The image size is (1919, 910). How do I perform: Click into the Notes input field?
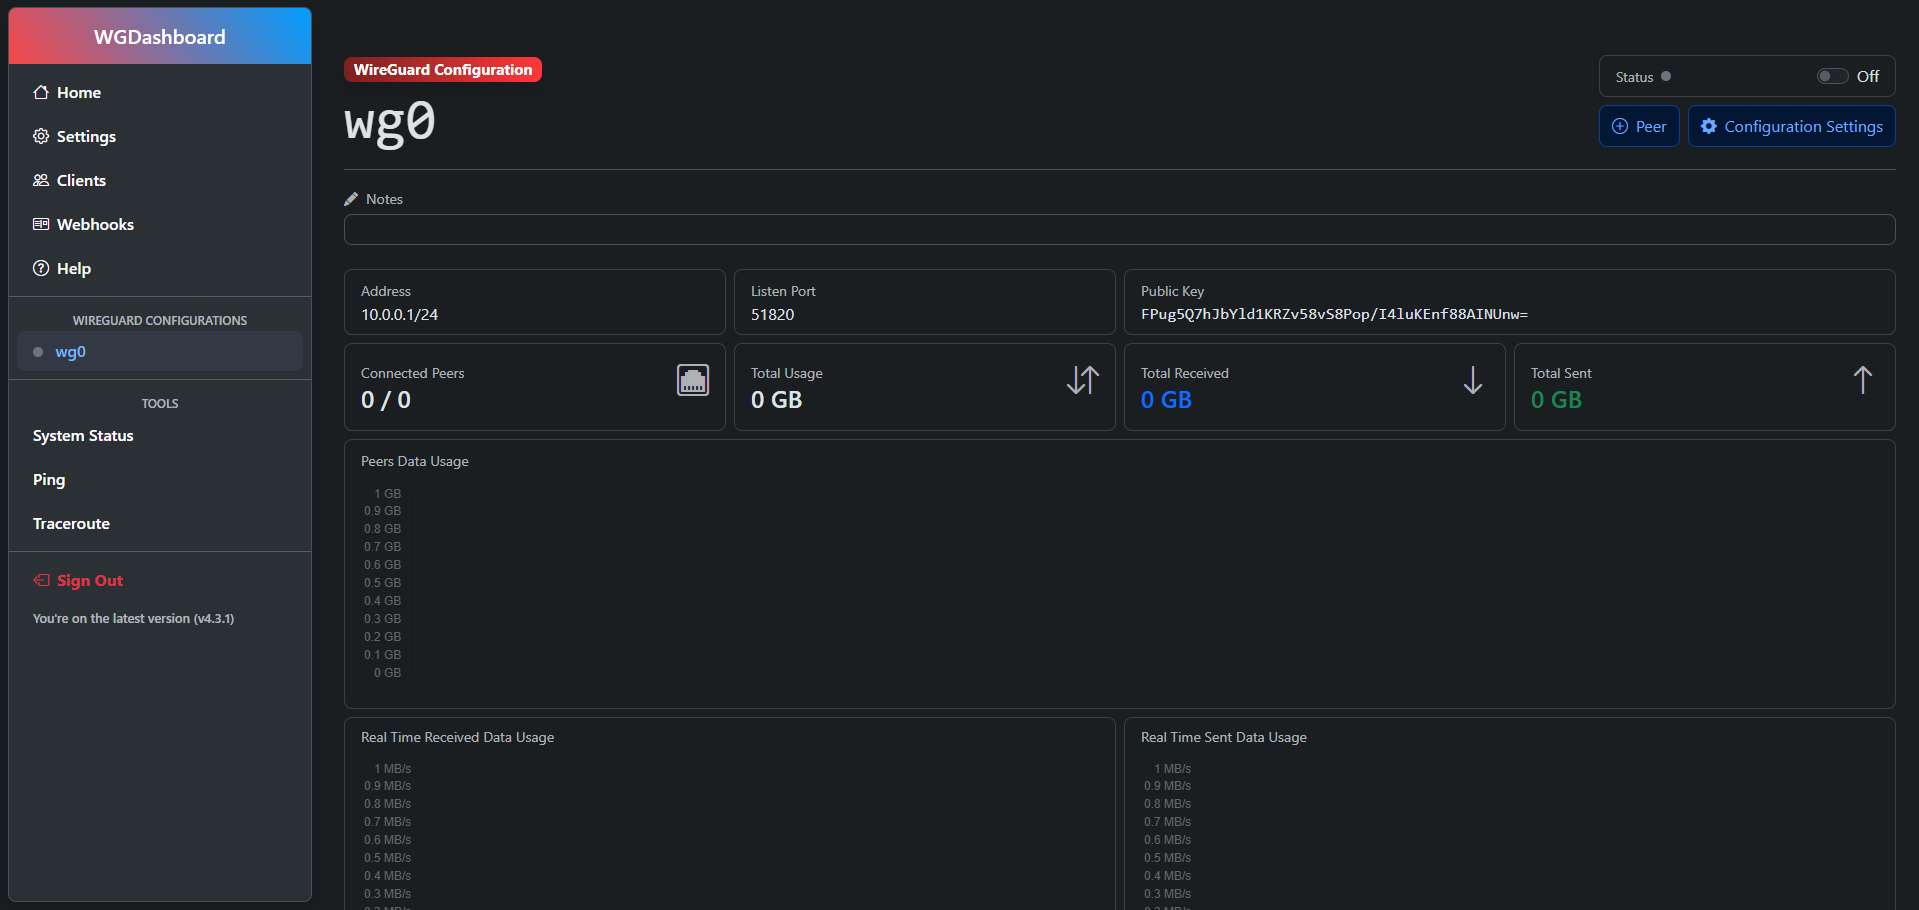point(1119,230)
